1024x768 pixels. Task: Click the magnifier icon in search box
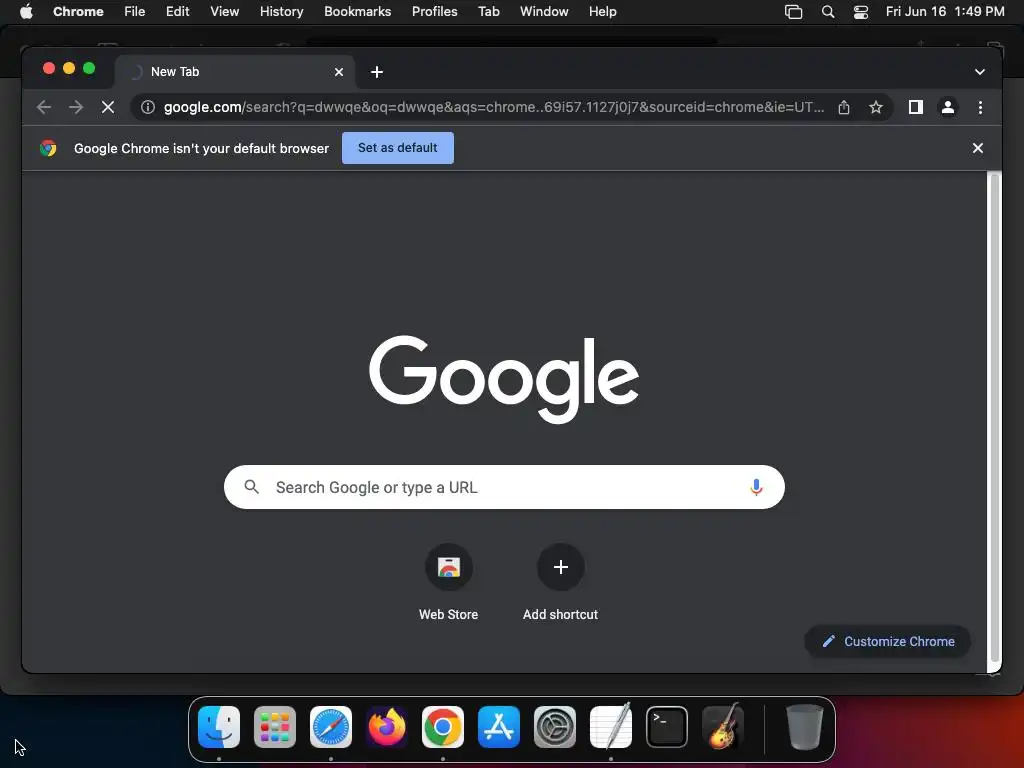(x=251, y=487)
